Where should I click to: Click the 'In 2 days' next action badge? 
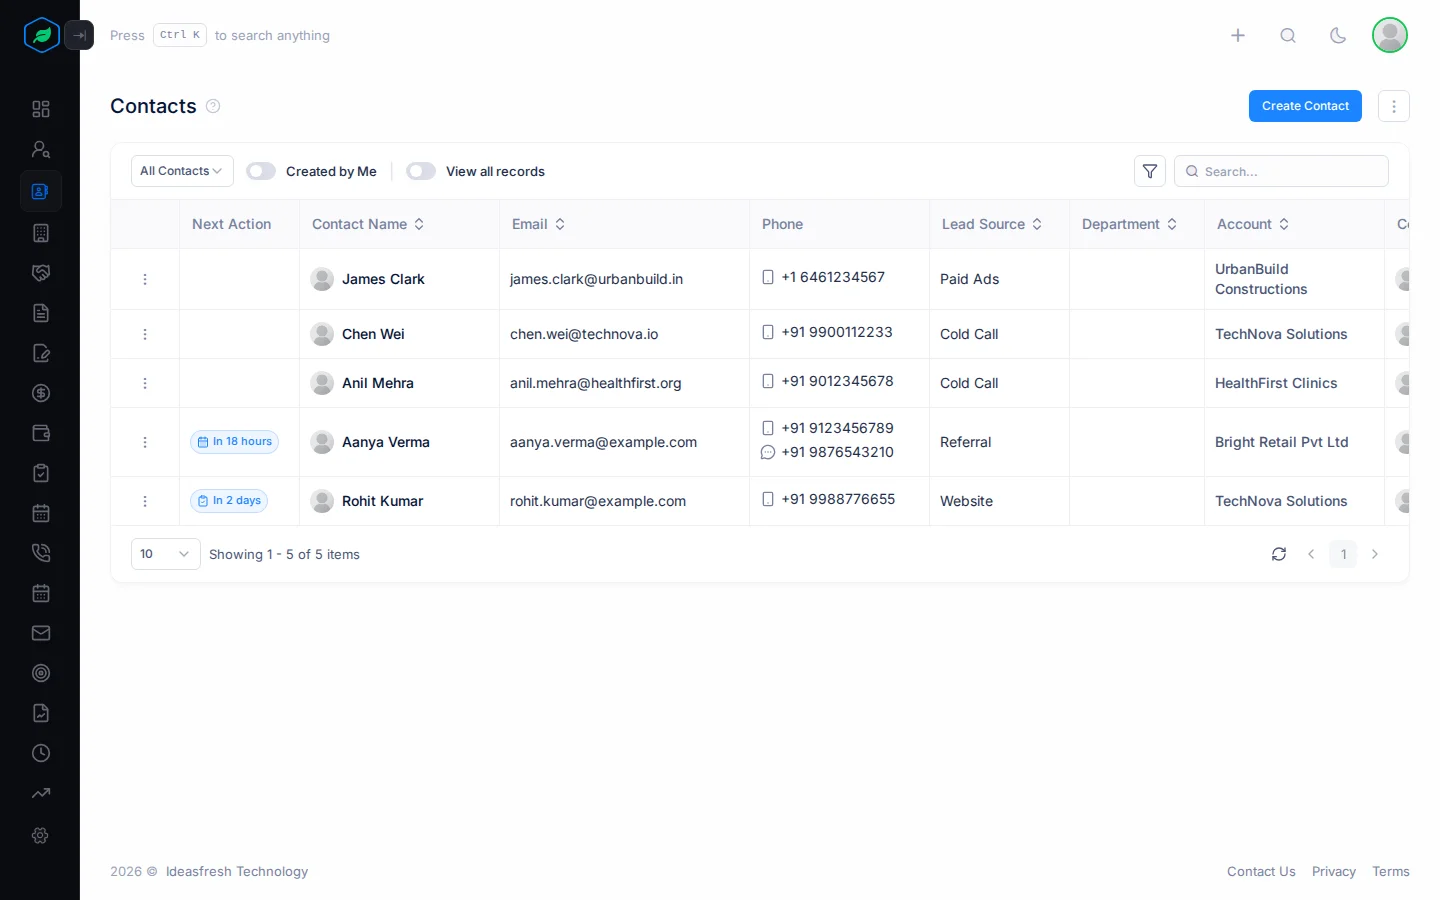pos(229,501)
